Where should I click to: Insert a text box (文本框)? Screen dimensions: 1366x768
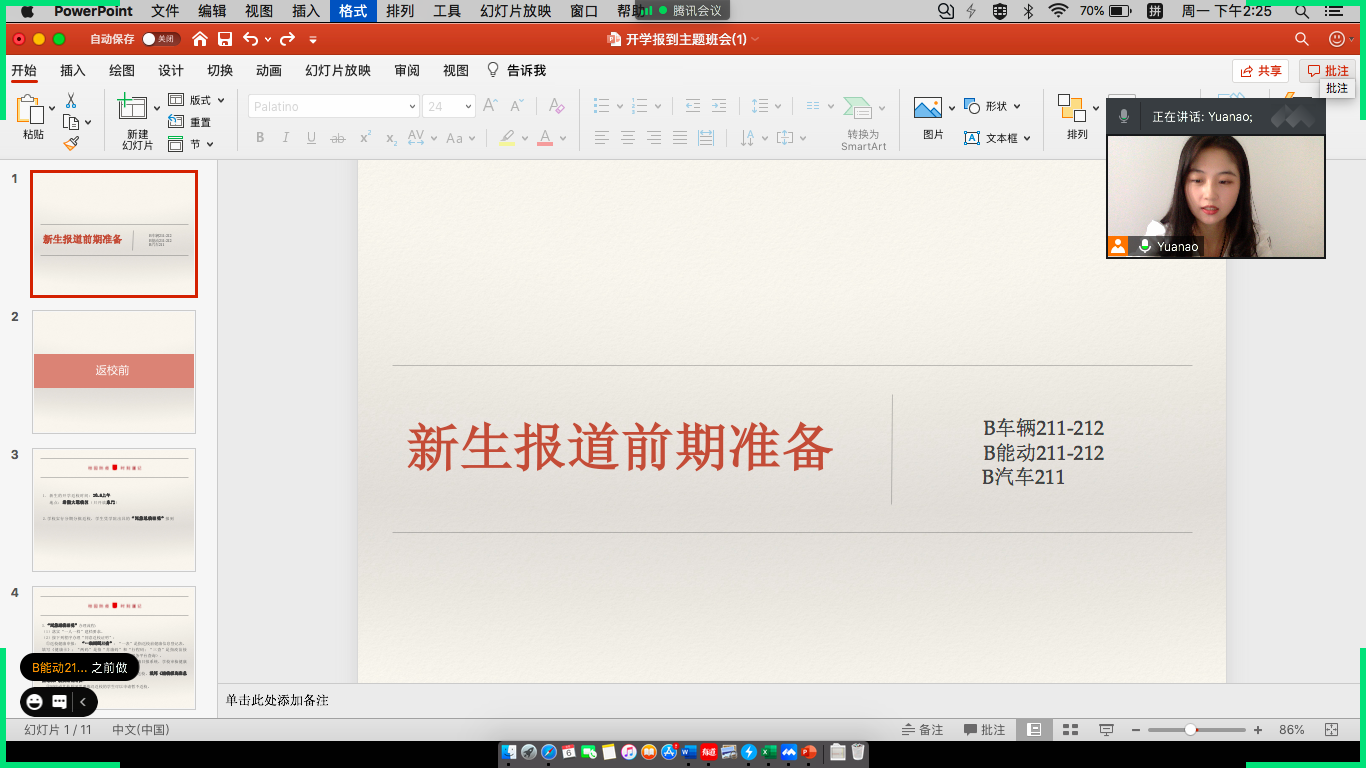point(990,138)
